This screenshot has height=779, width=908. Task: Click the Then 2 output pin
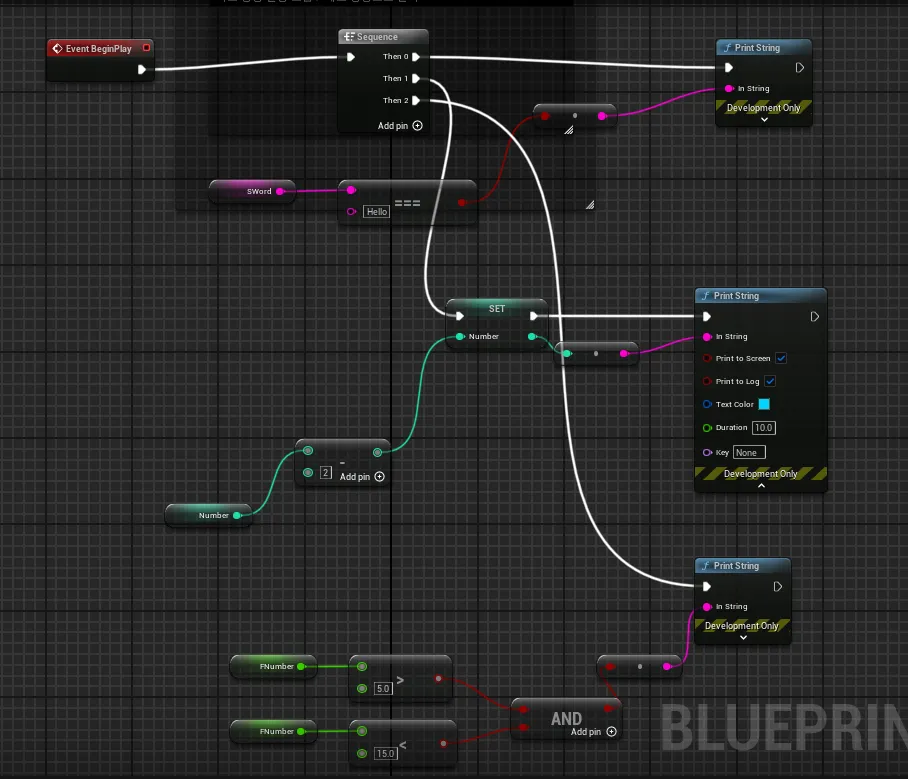click(416, 100)
